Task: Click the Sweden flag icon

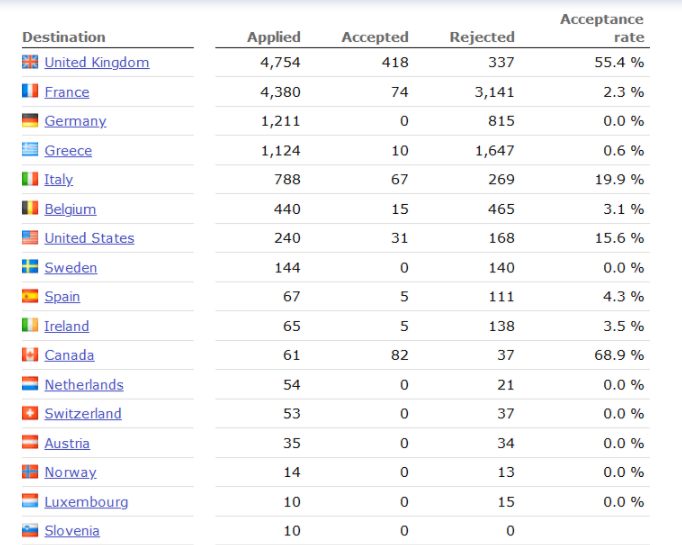Action: [30, 267]
